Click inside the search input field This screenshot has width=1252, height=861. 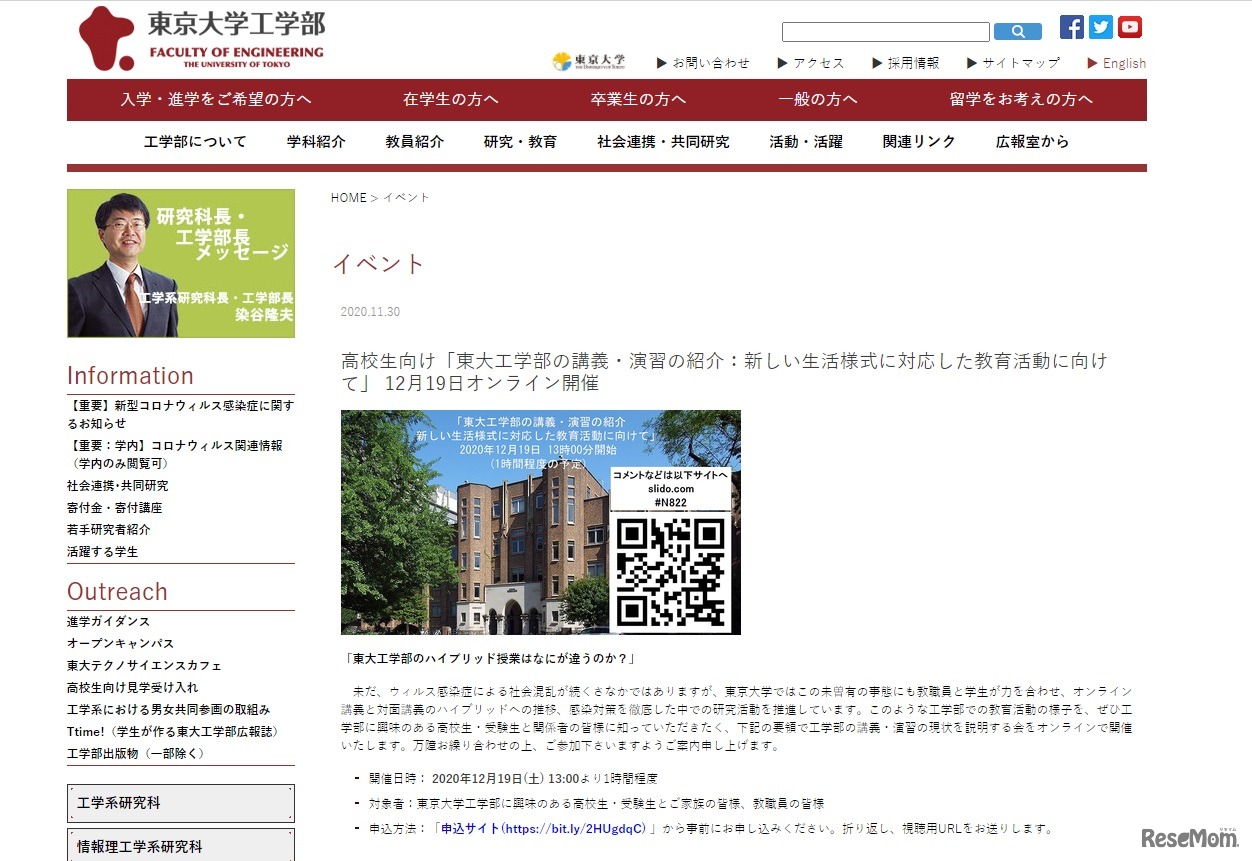click(885, 31)
